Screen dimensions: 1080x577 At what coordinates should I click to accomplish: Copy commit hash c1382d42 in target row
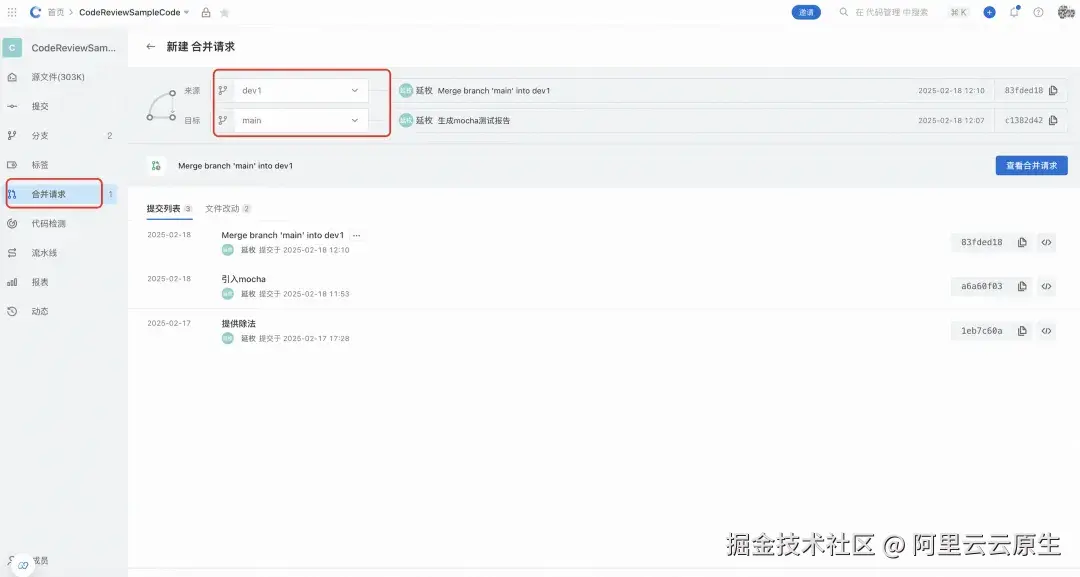point(1053,120)
